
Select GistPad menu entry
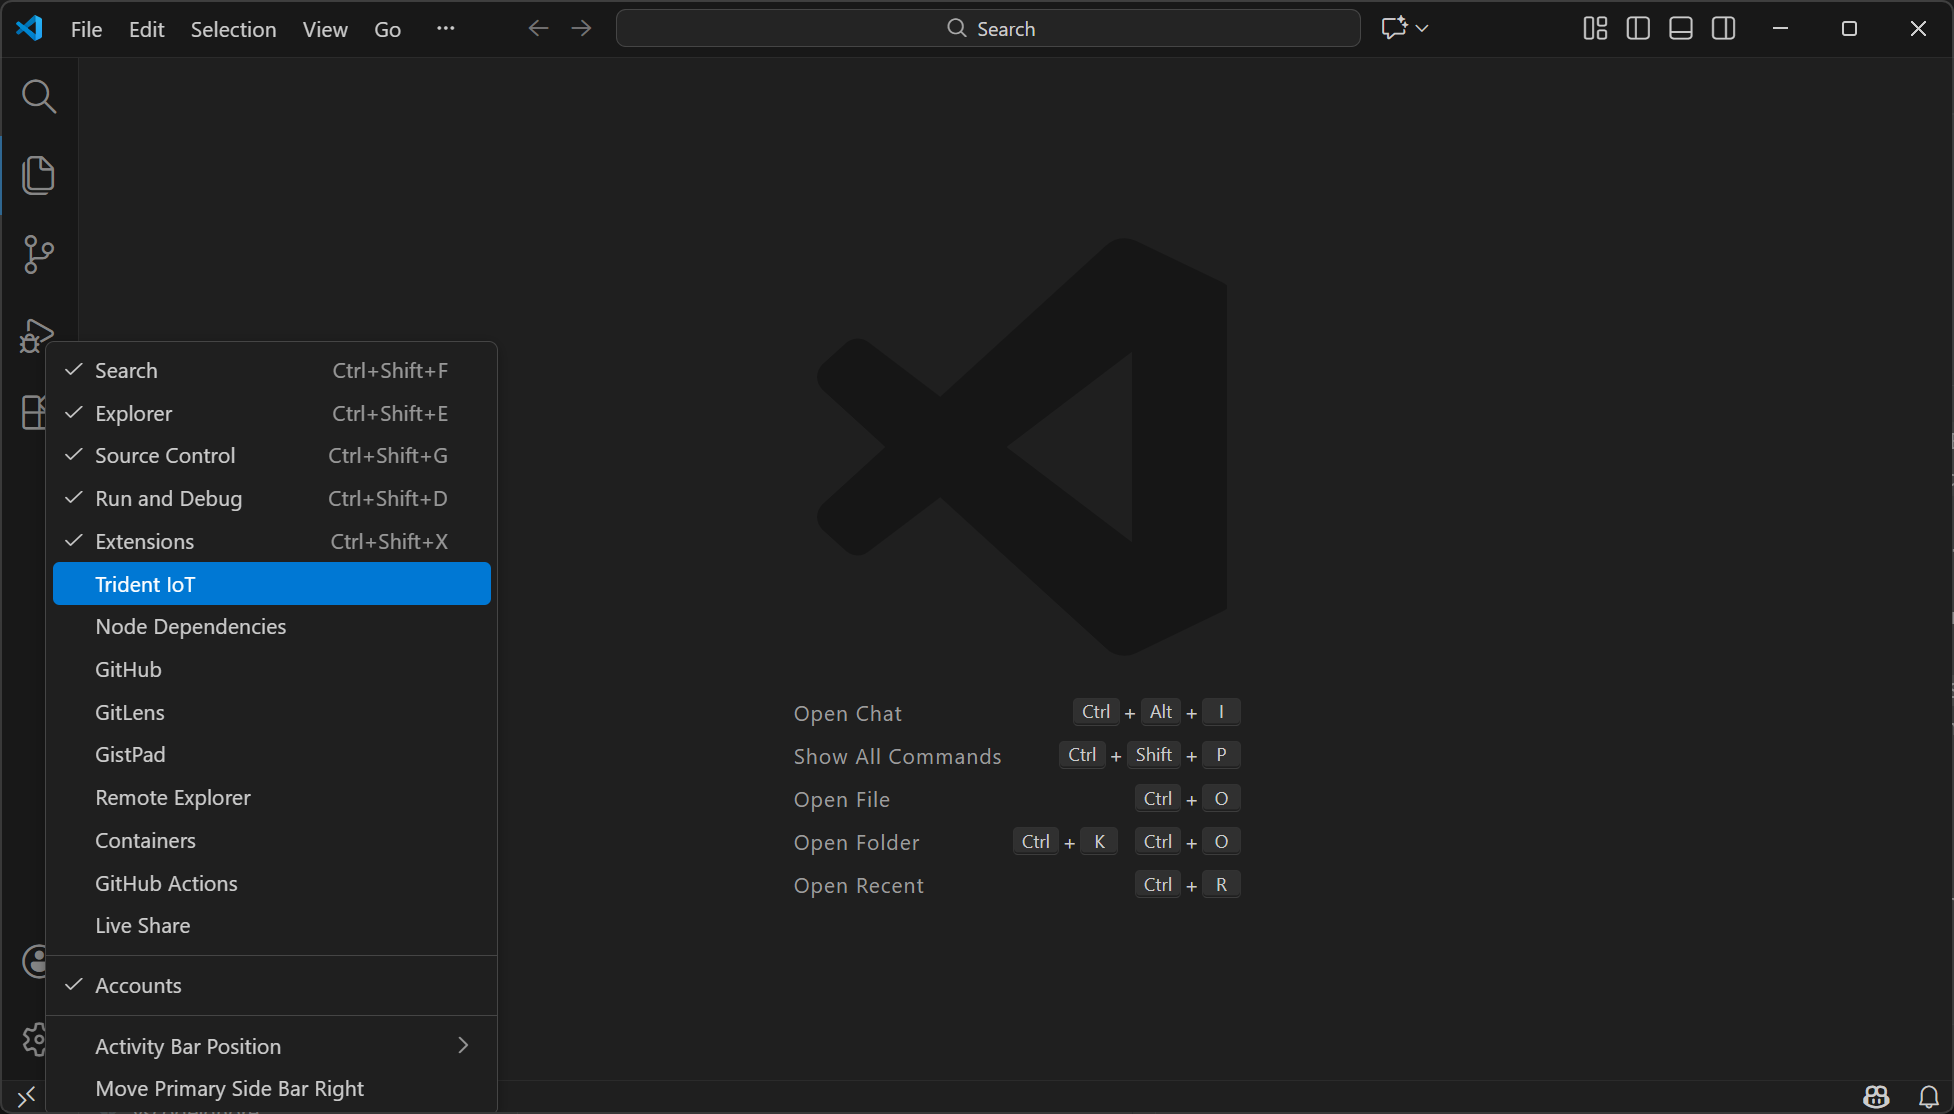click(272, 754)
